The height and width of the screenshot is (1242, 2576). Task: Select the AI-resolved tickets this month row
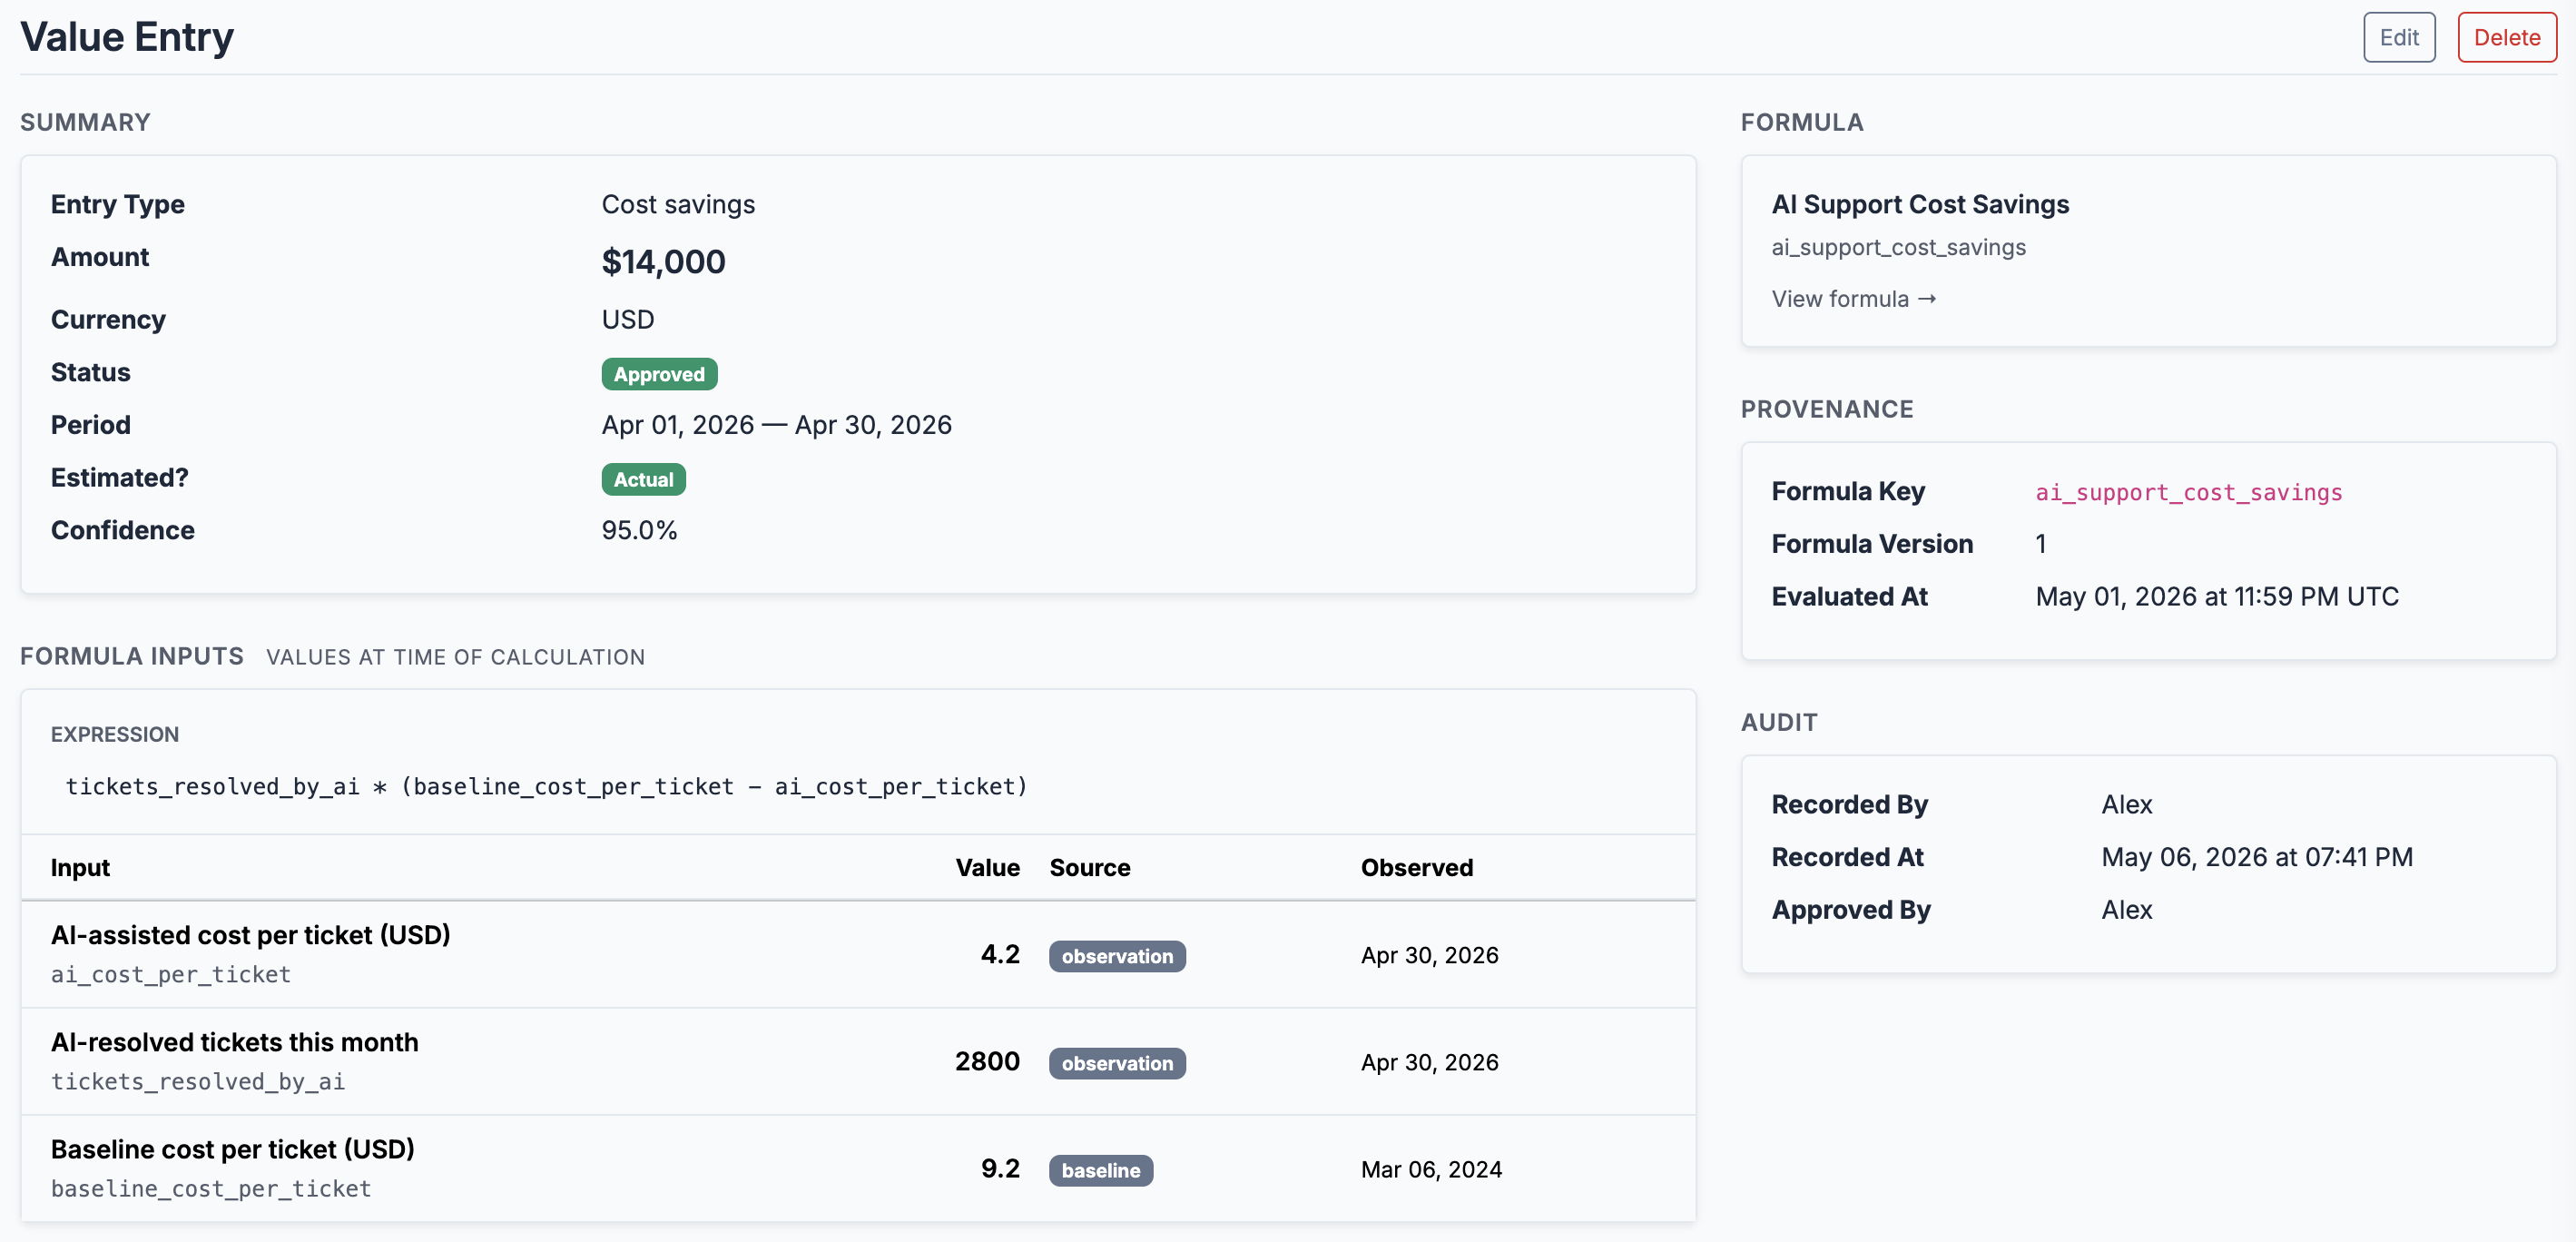pyautogui.click(x=858, y=1061)
